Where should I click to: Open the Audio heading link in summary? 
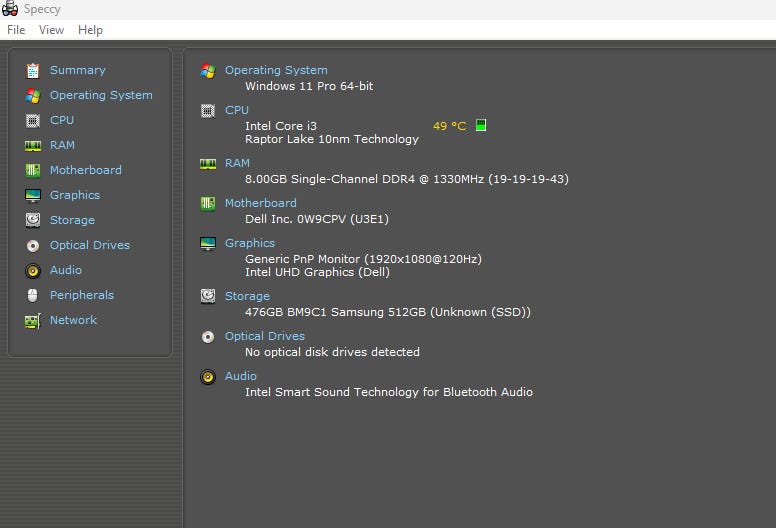tap(241, 376)
